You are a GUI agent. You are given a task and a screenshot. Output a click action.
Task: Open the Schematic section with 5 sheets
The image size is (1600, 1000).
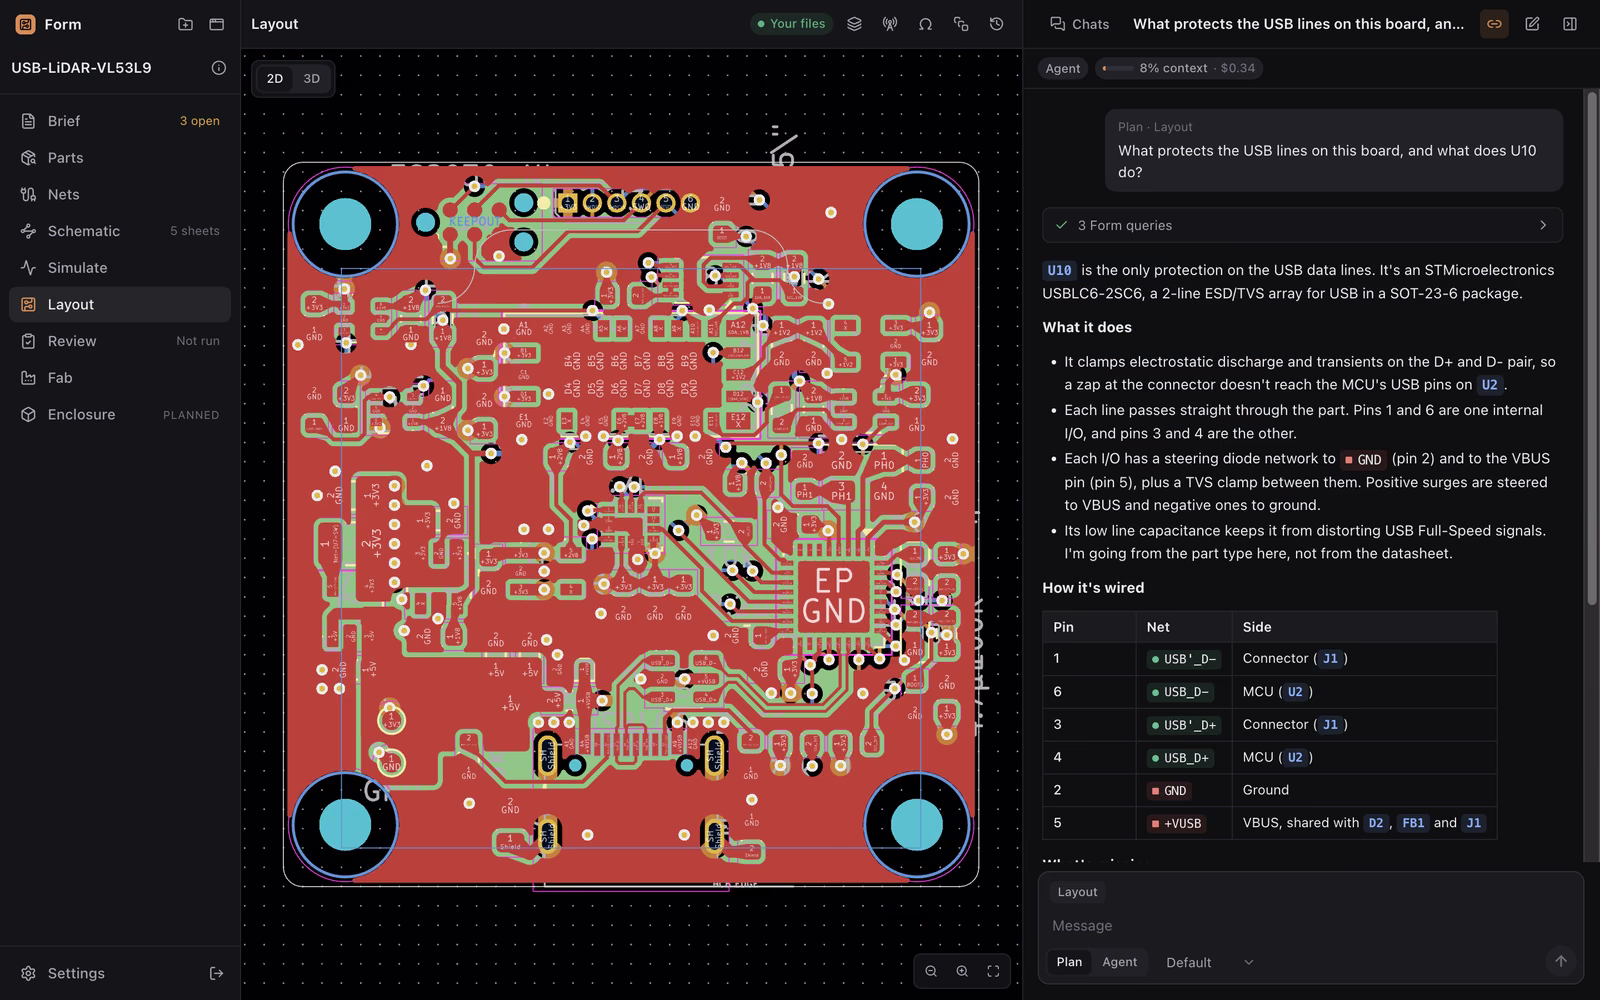pyautogui.click(x=120, y=231)
